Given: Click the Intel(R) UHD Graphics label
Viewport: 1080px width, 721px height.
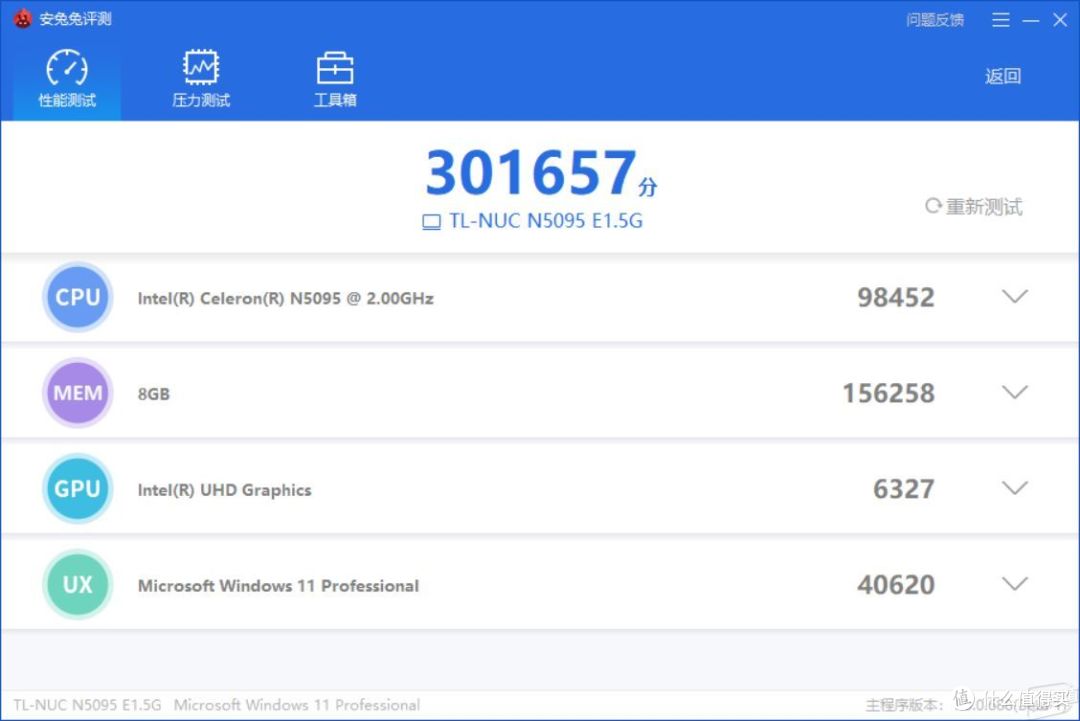Looking at the screenshot, I should click(225, 490).
